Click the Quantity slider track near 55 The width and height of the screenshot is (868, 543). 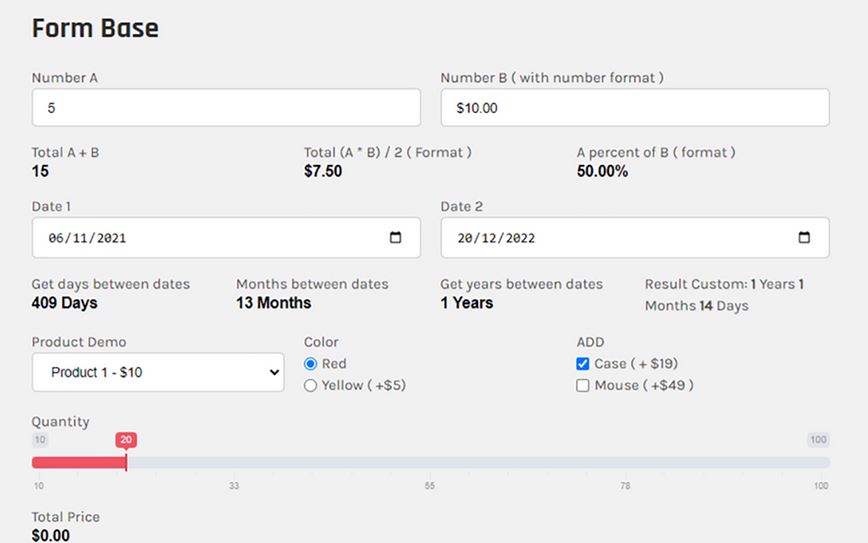coord(430,462)
